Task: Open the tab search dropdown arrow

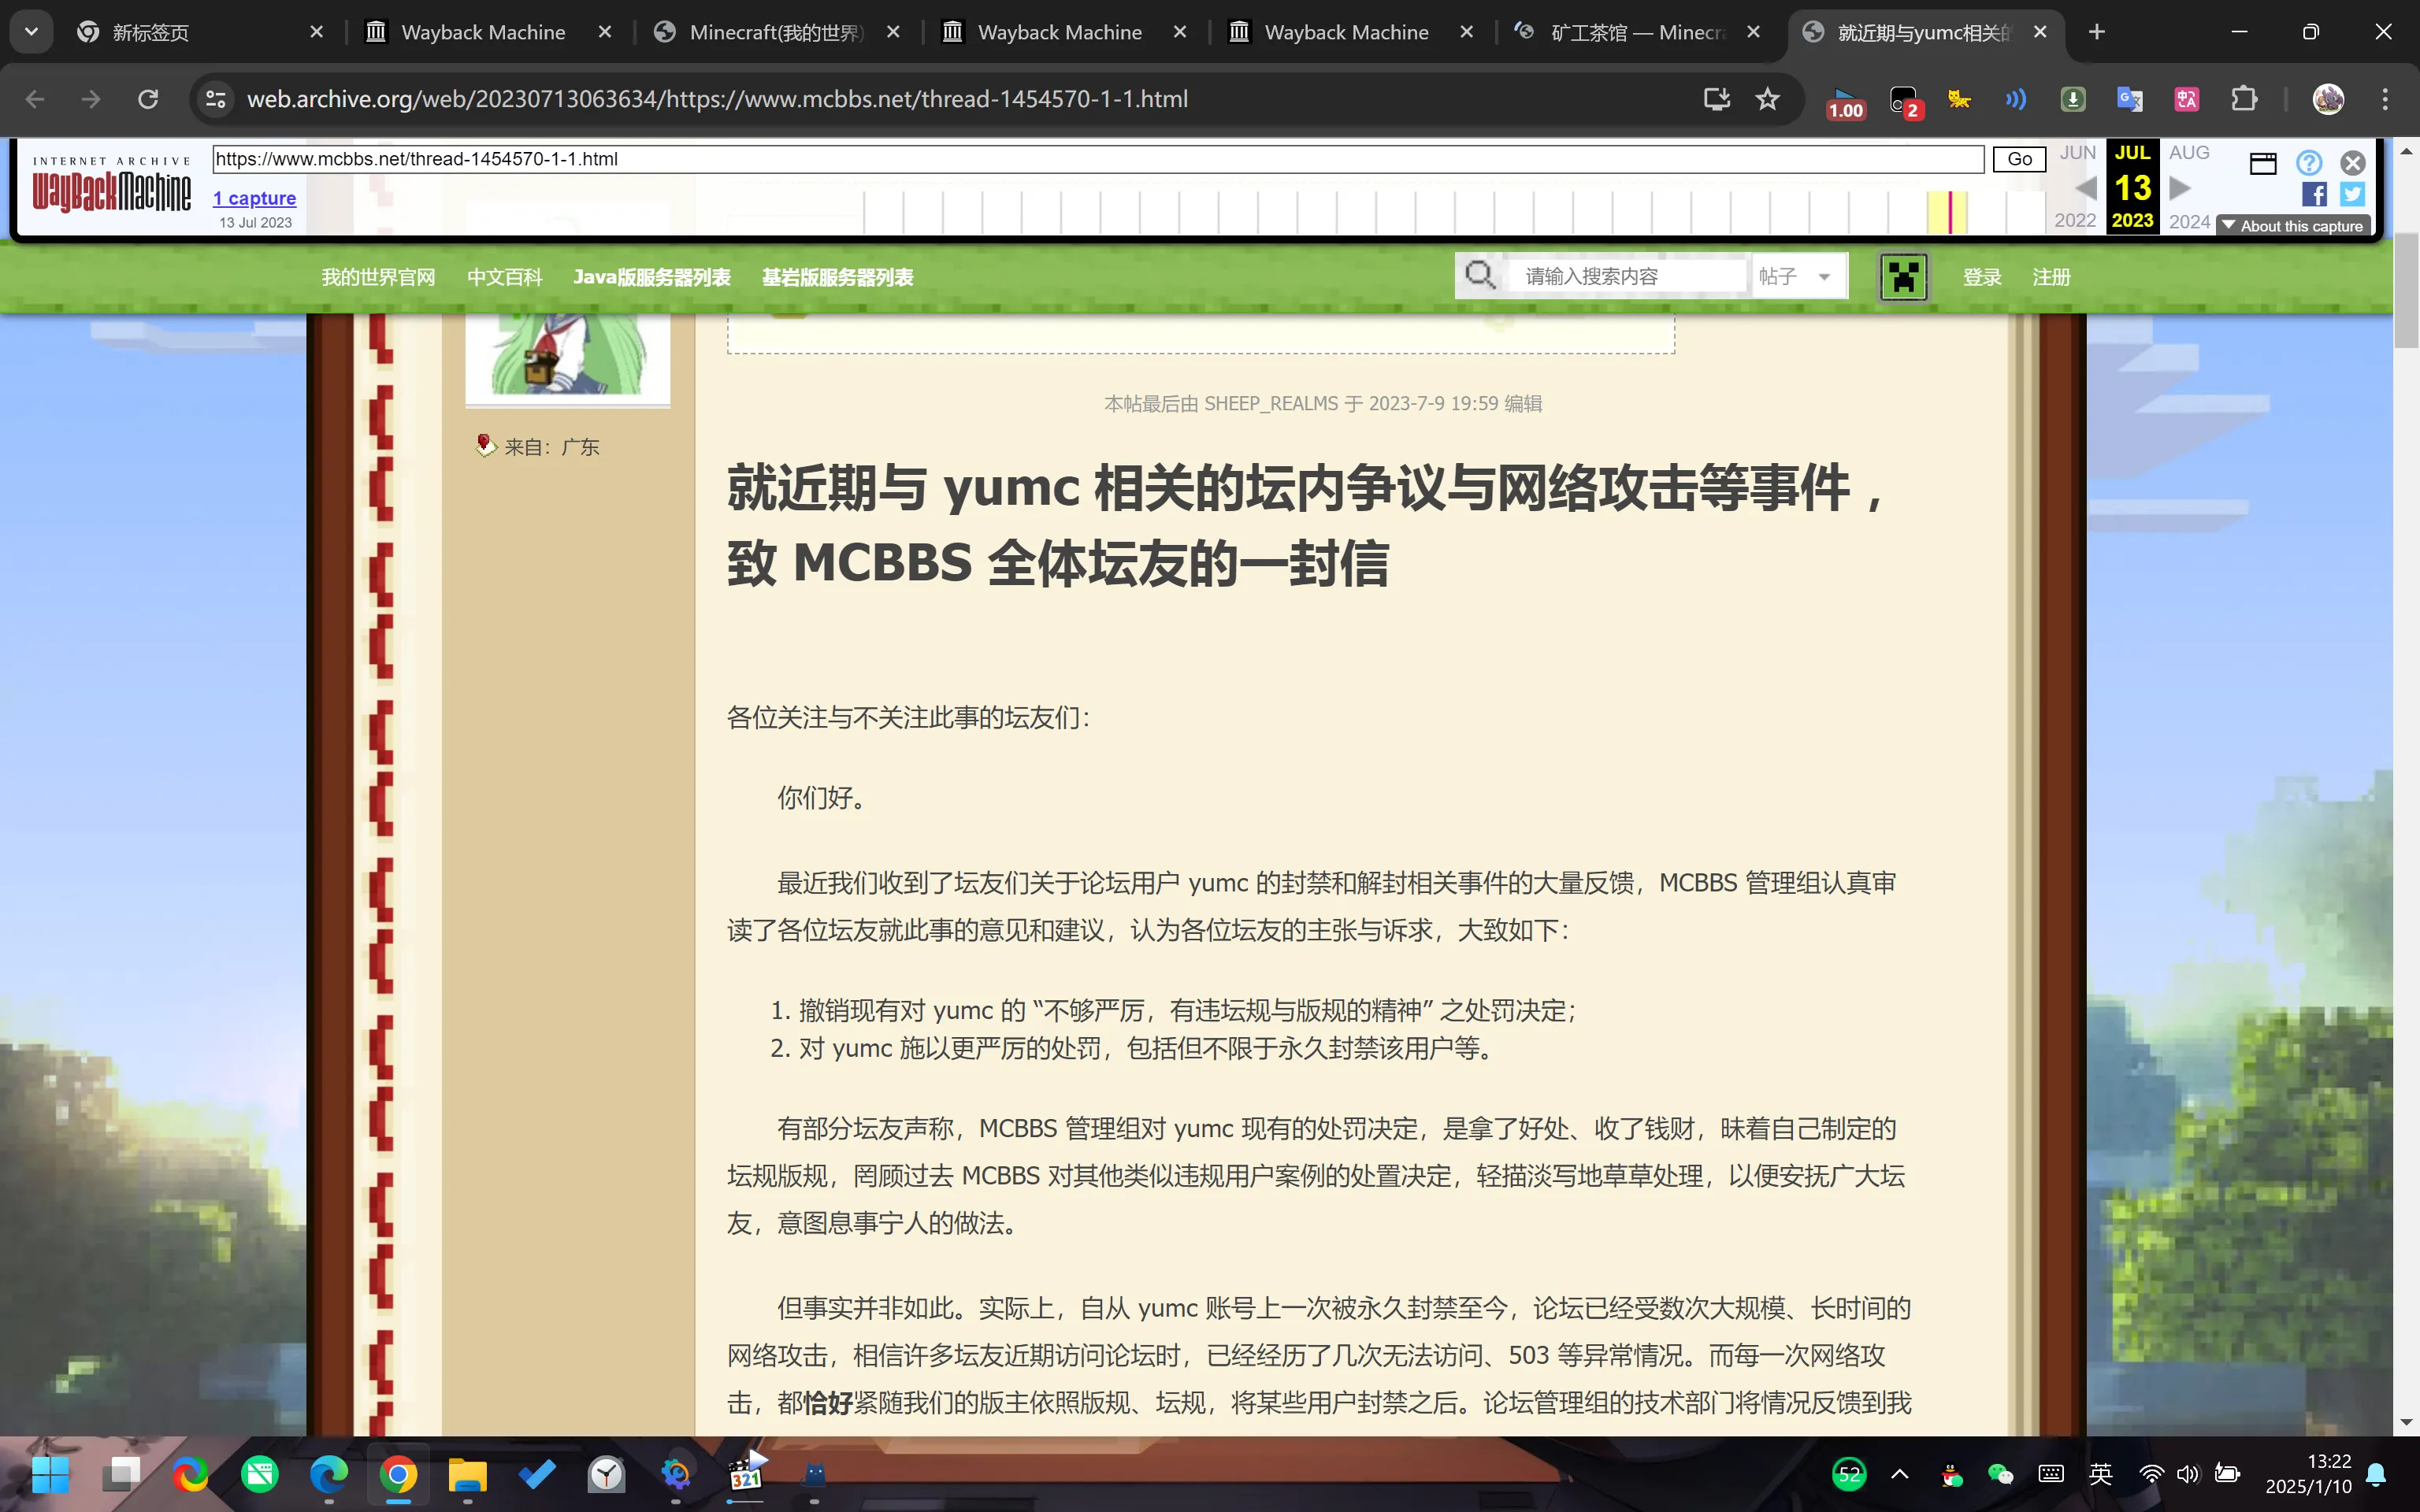Action: point(31,32)
